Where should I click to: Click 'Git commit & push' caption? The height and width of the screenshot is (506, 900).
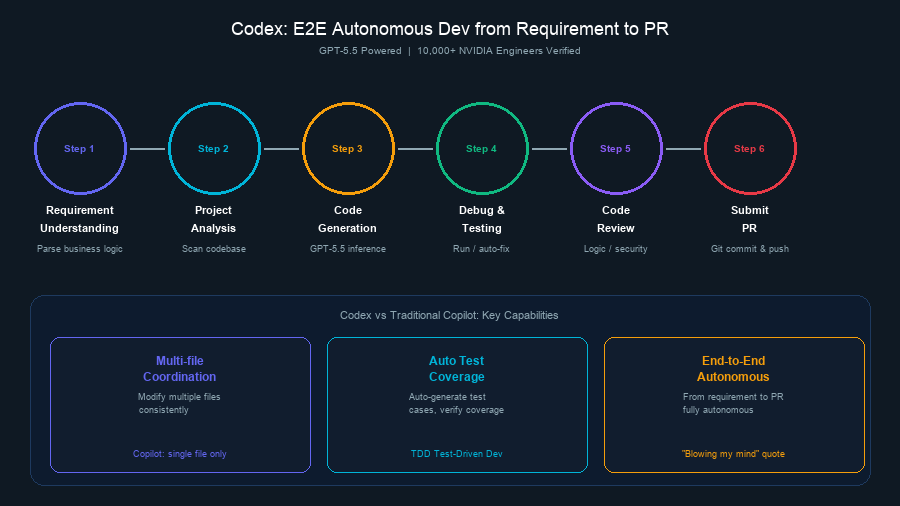point(750,248)
